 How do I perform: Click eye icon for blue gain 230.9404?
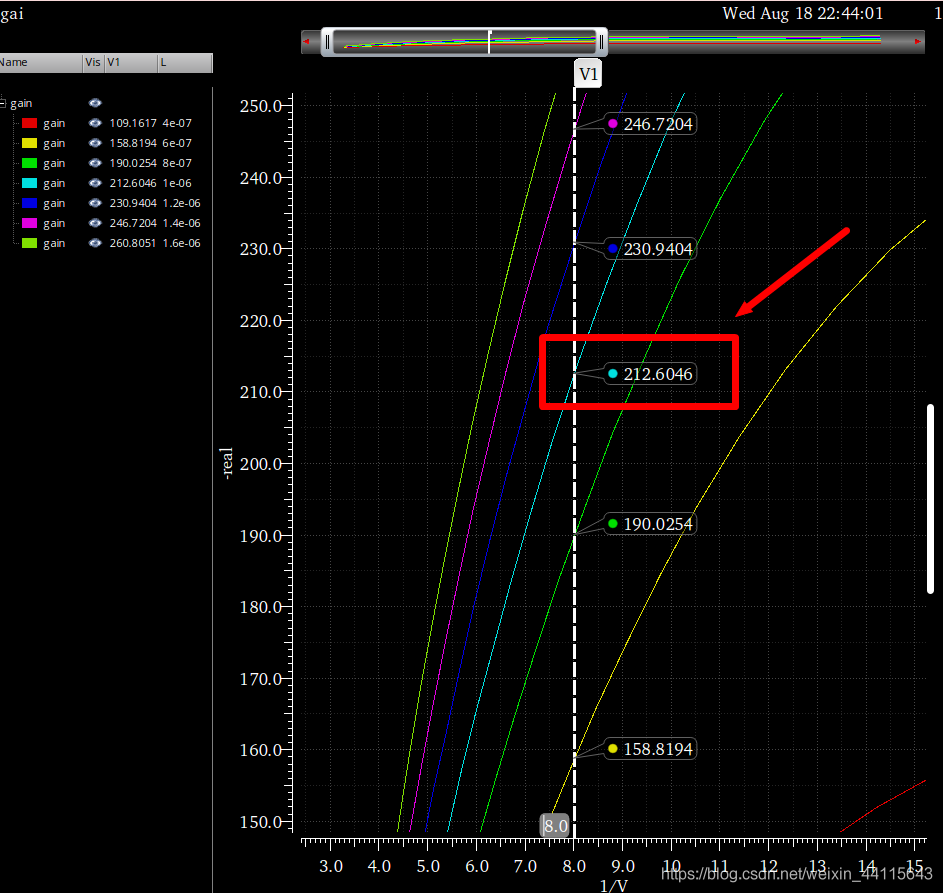[95, 203]
